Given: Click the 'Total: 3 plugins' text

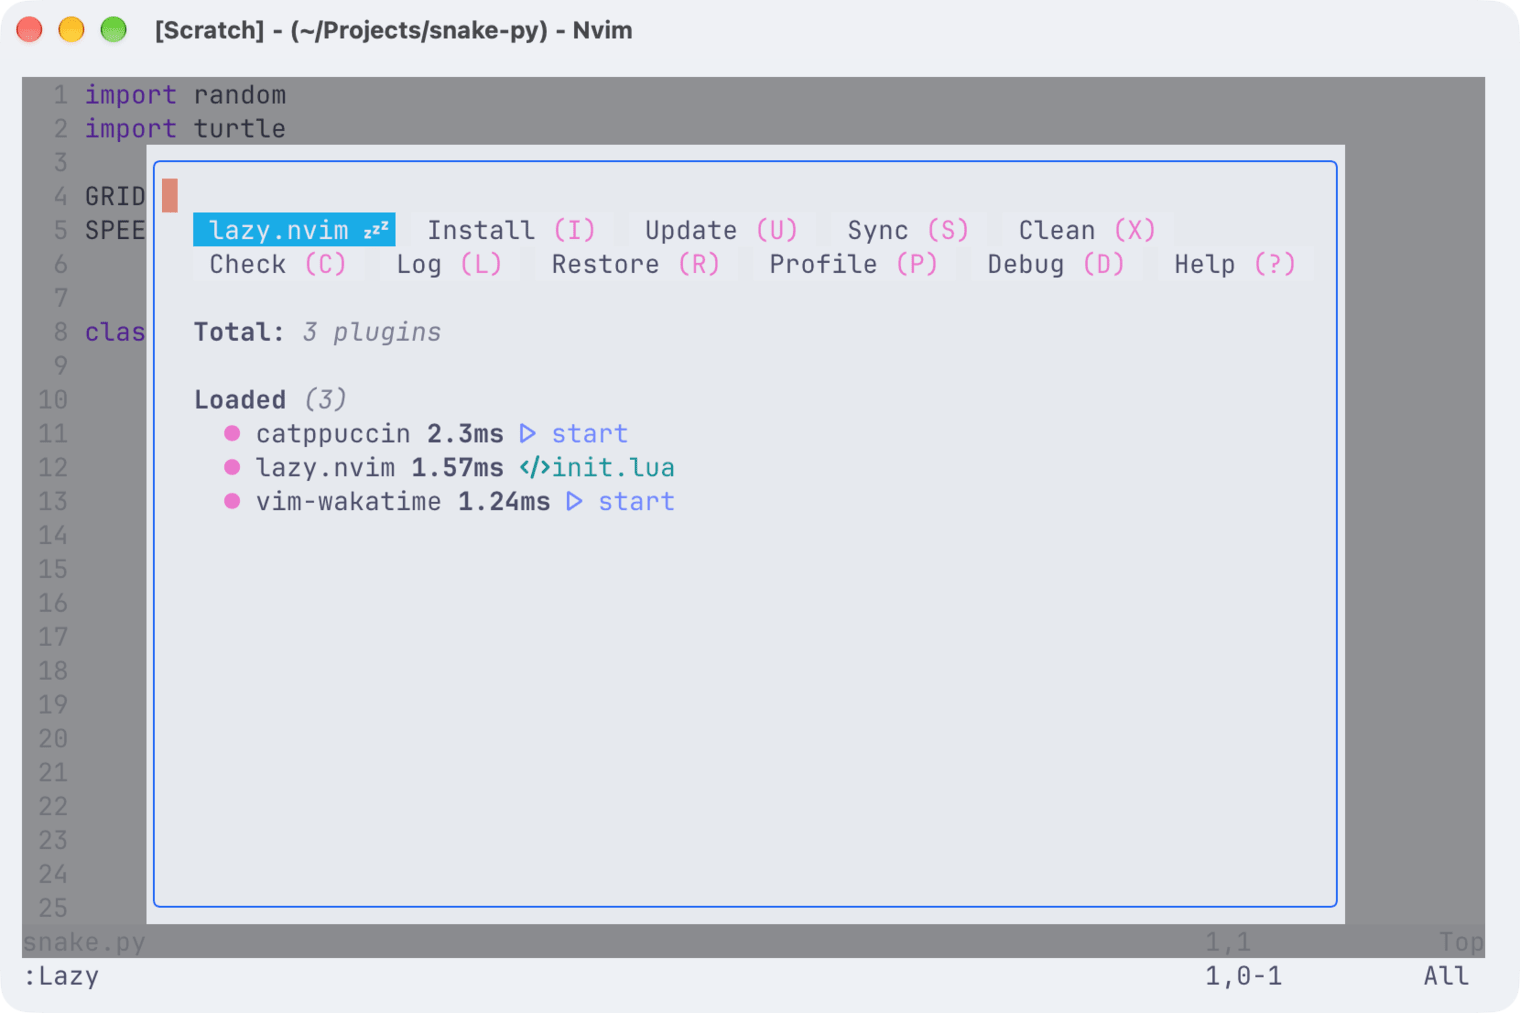Looking at the screenshot, I should (317, 332).
